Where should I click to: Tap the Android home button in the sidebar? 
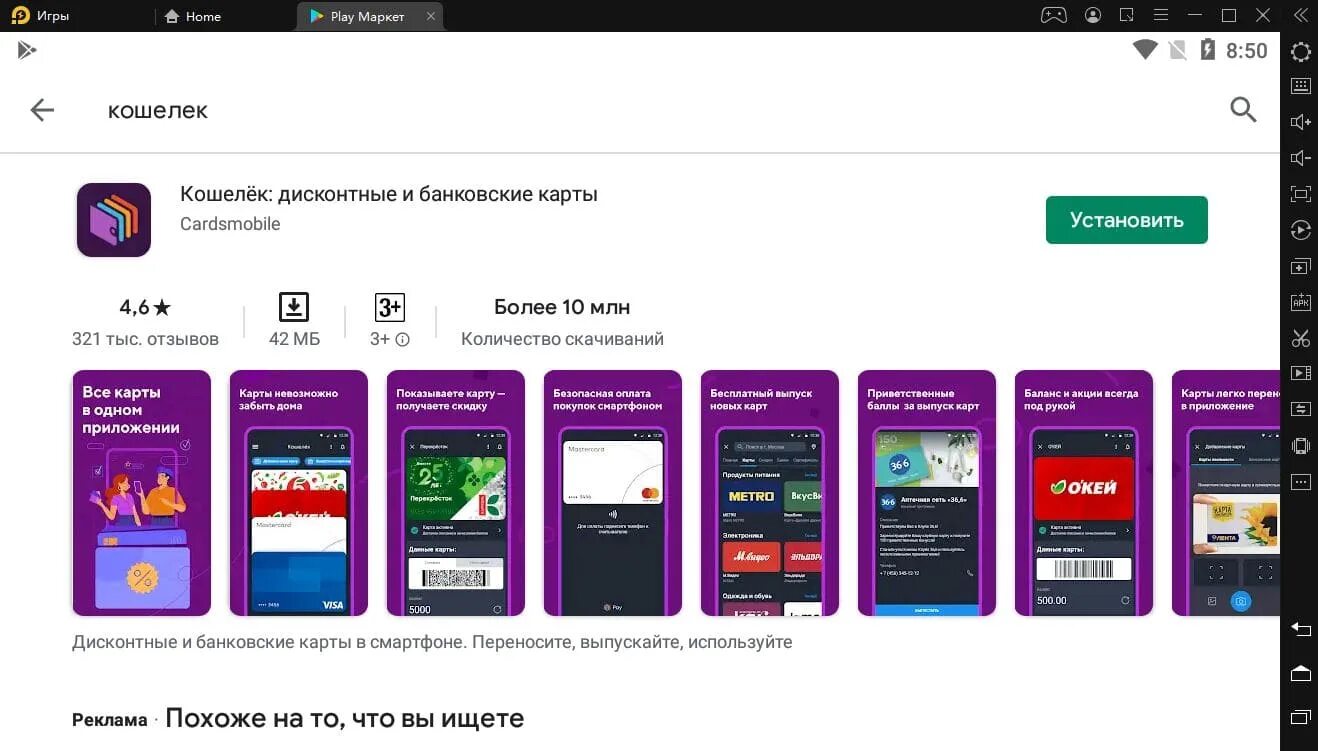pyautogui.click(x=1300, y=673)
